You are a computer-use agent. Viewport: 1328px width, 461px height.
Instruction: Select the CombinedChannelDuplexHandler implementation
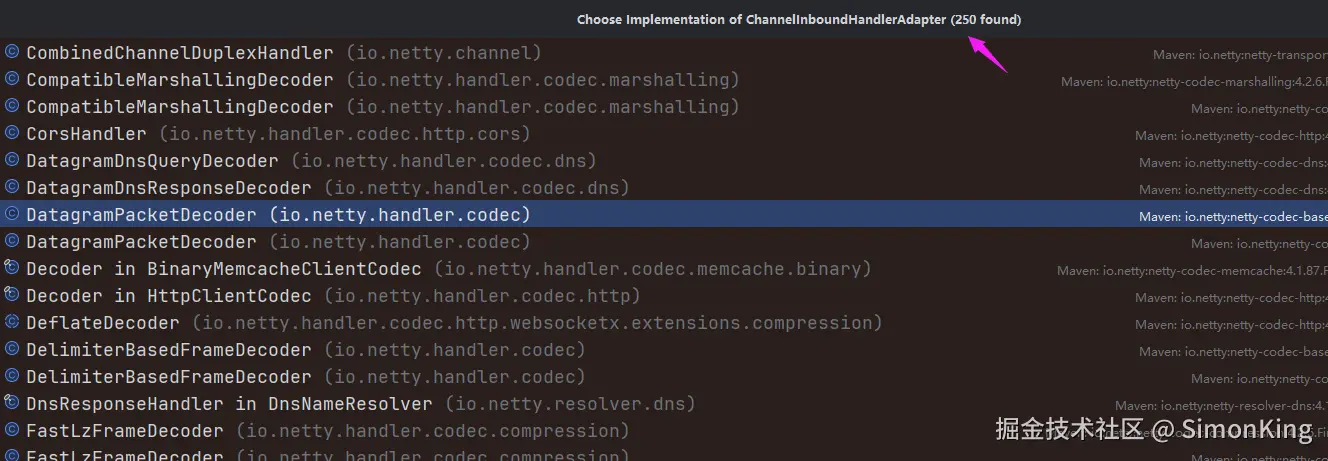click(x=180, y=53)
